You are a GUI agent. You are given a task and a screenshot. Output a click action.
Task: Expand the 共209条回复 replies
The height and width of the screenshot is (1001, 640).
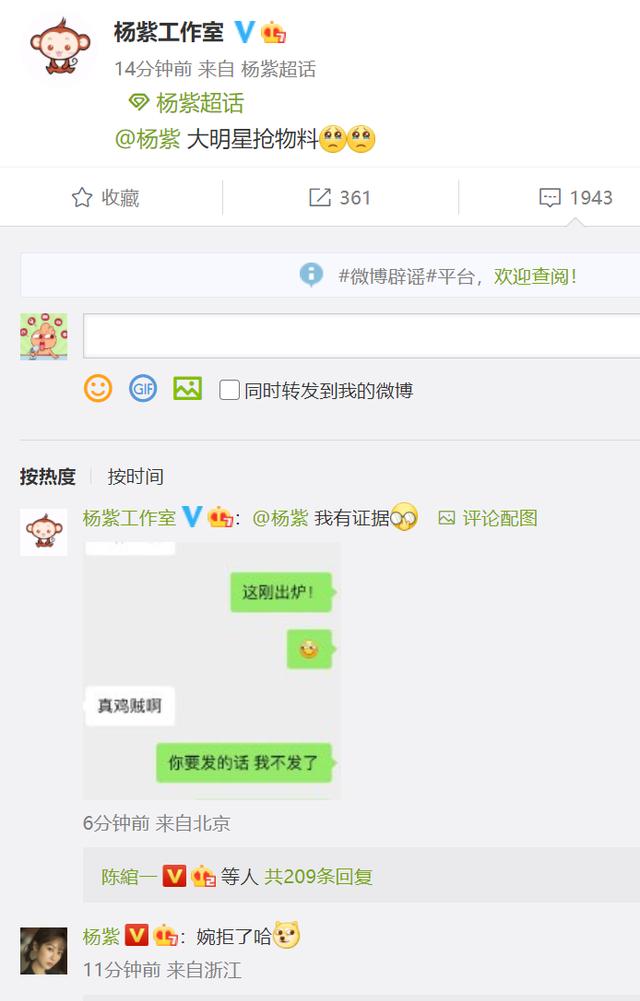pos(318,876)
